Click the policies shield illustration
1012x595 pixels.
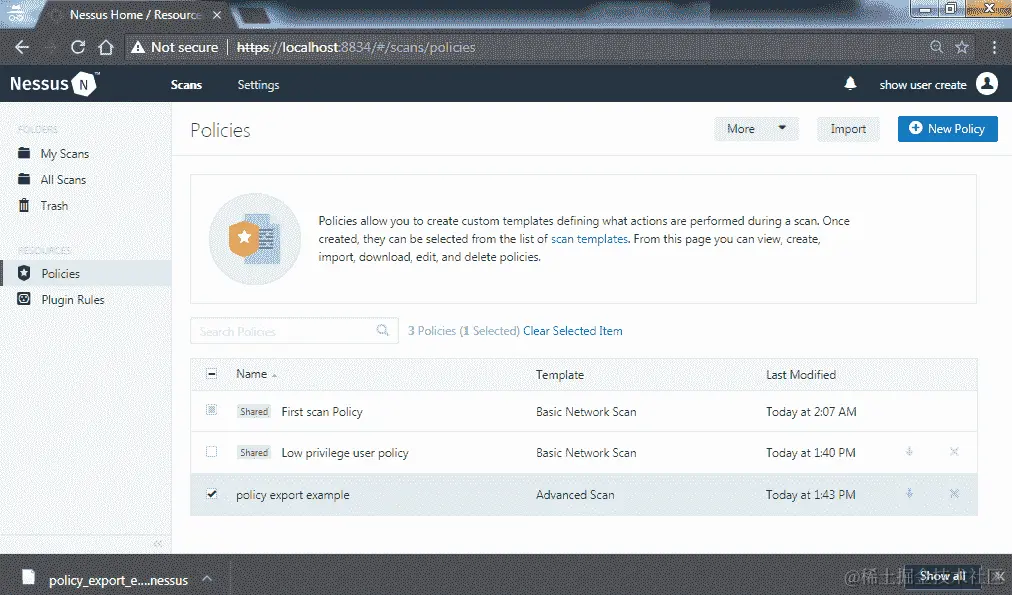(x=255, y=238)
